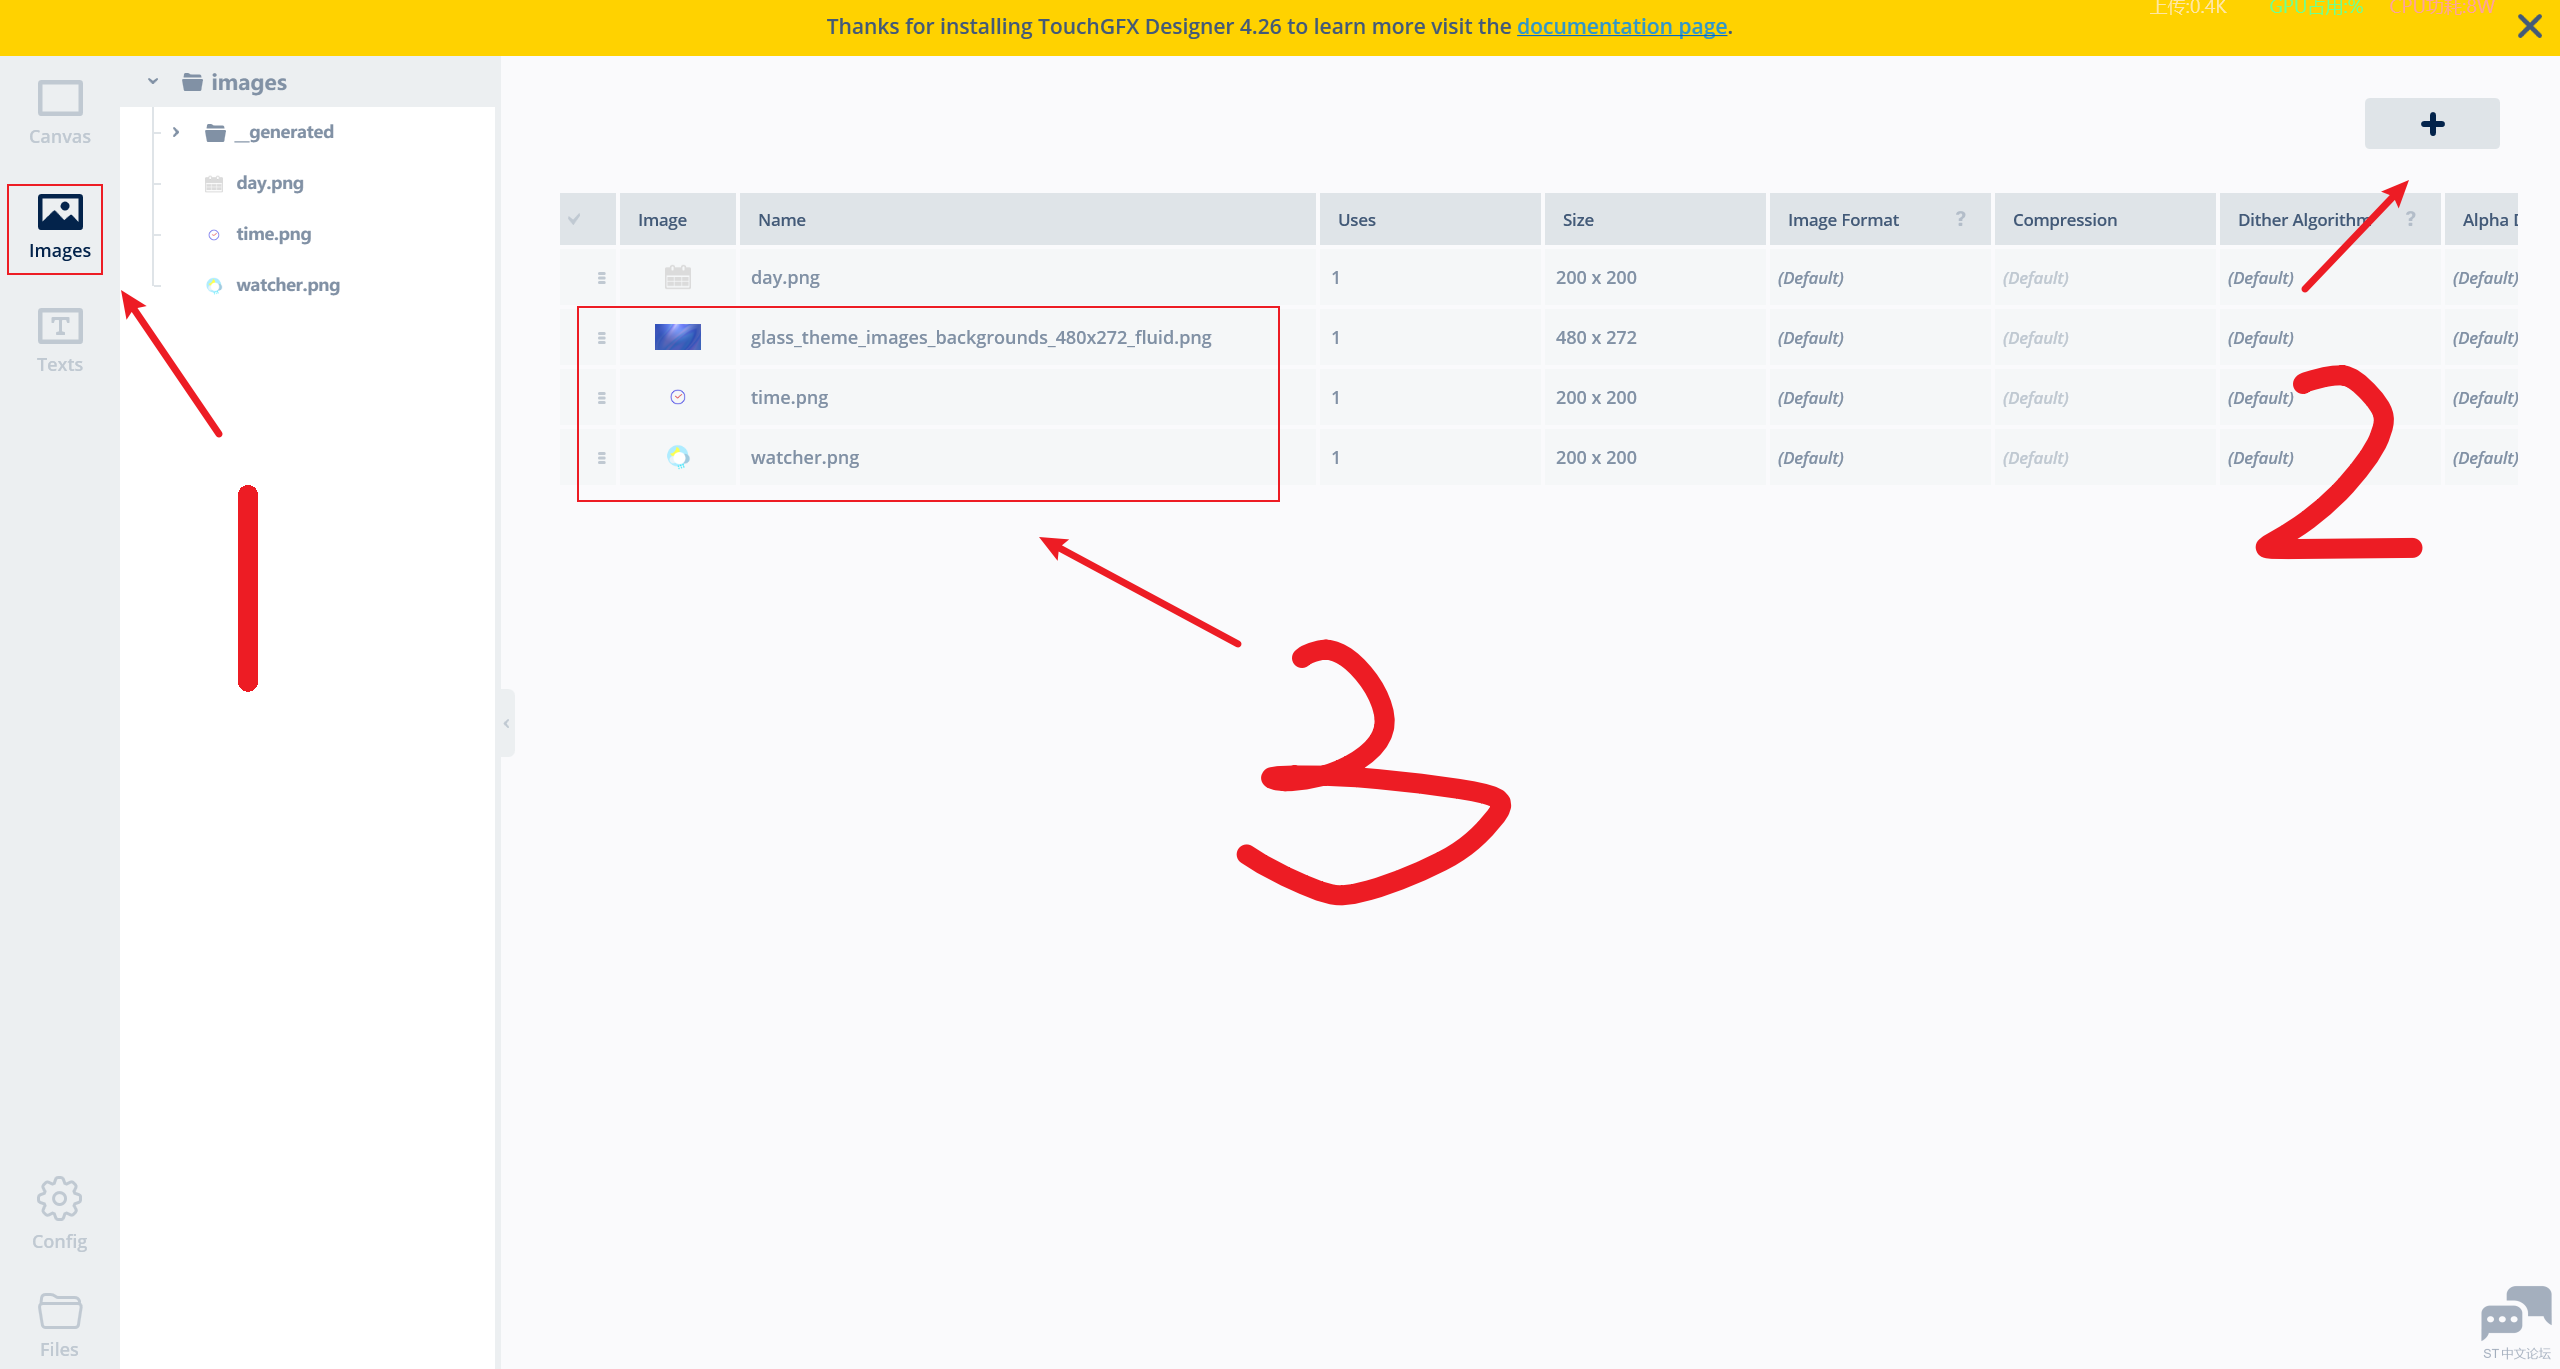Image resolution: width=2560 pixels, height=1369 pixels.
Task: Click the Image Format help question mark
Action: (1960, 219)
